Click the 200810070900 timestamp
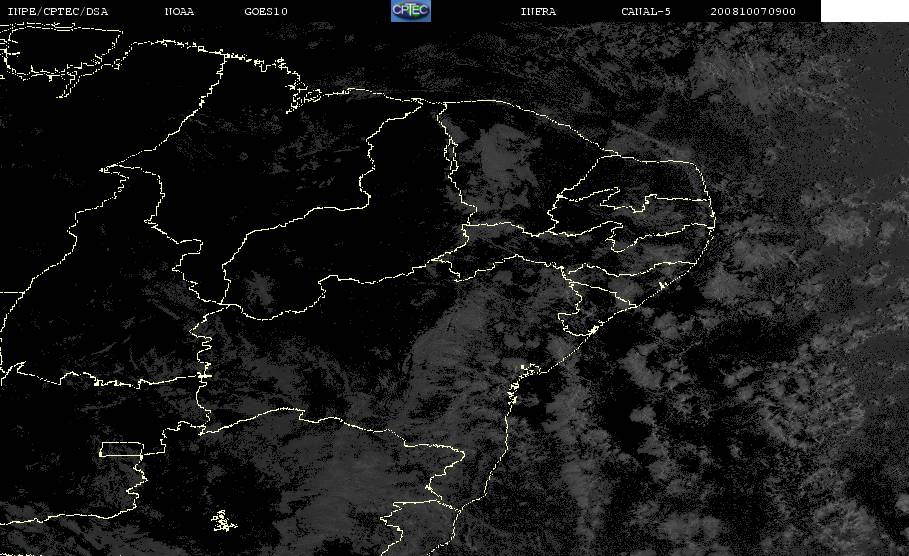The height and width of the screenshot is (556, 909). coord(753,11)
